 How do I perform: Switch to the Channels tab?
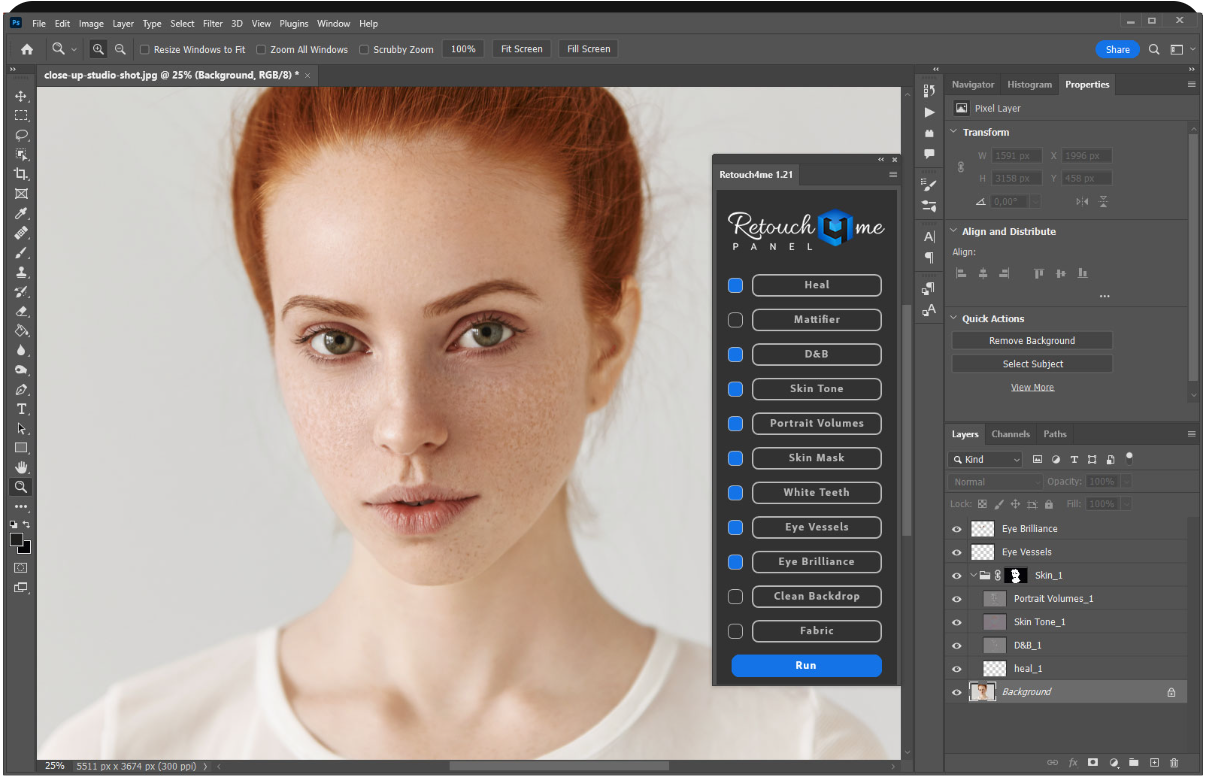click(x=1010, y=434)
